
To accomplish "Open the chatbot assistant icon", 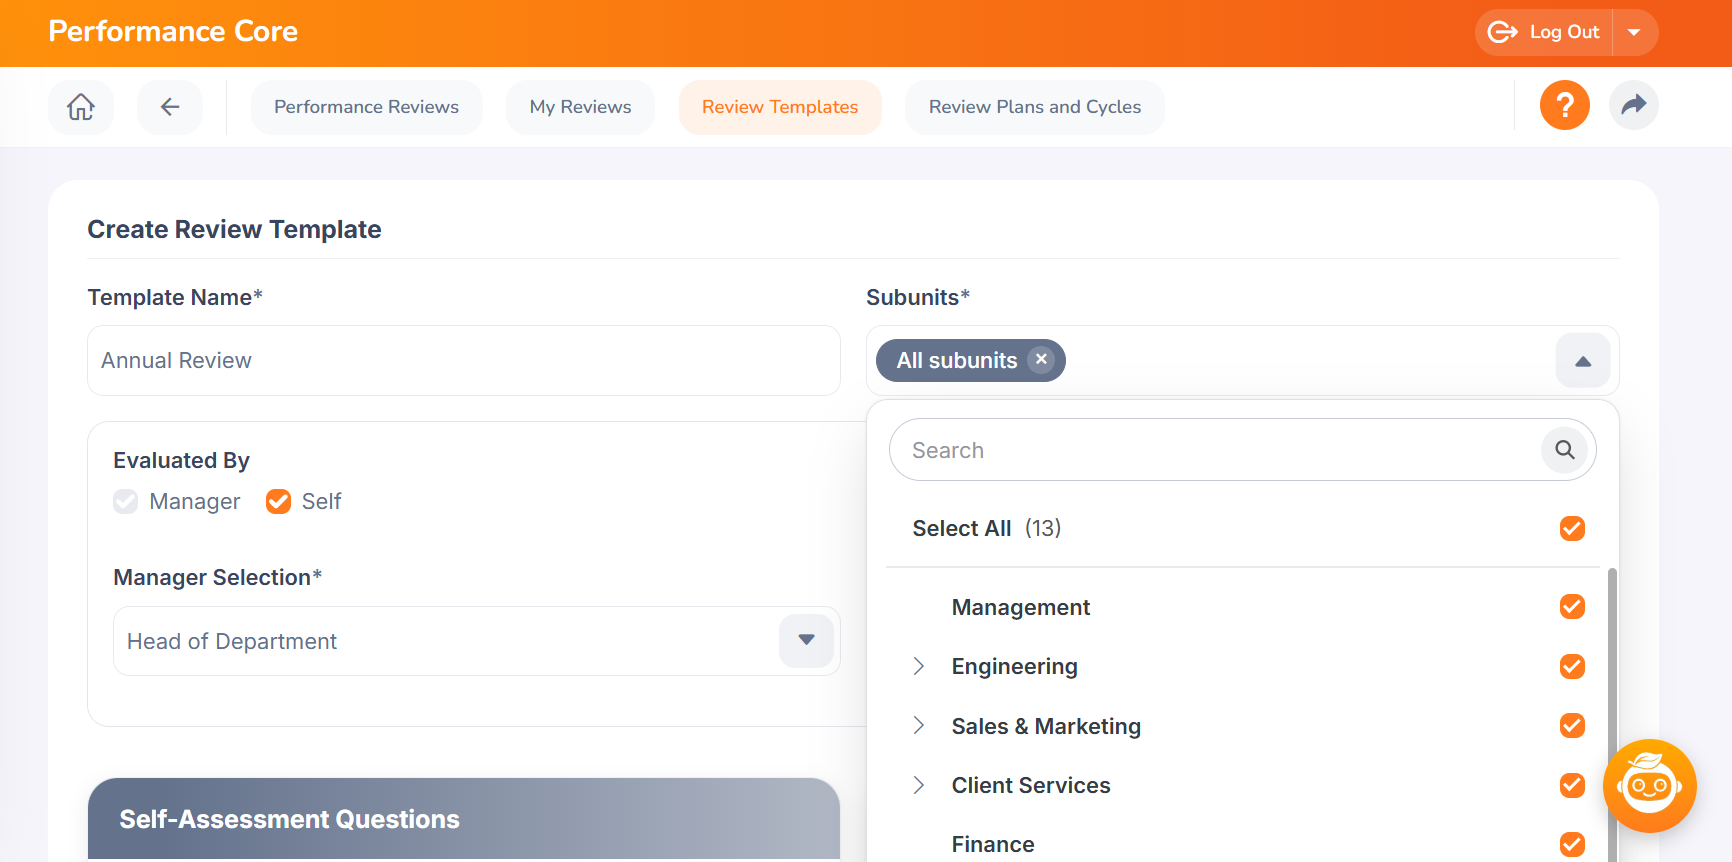I will pyautogui.click(x=1650, y=786).
